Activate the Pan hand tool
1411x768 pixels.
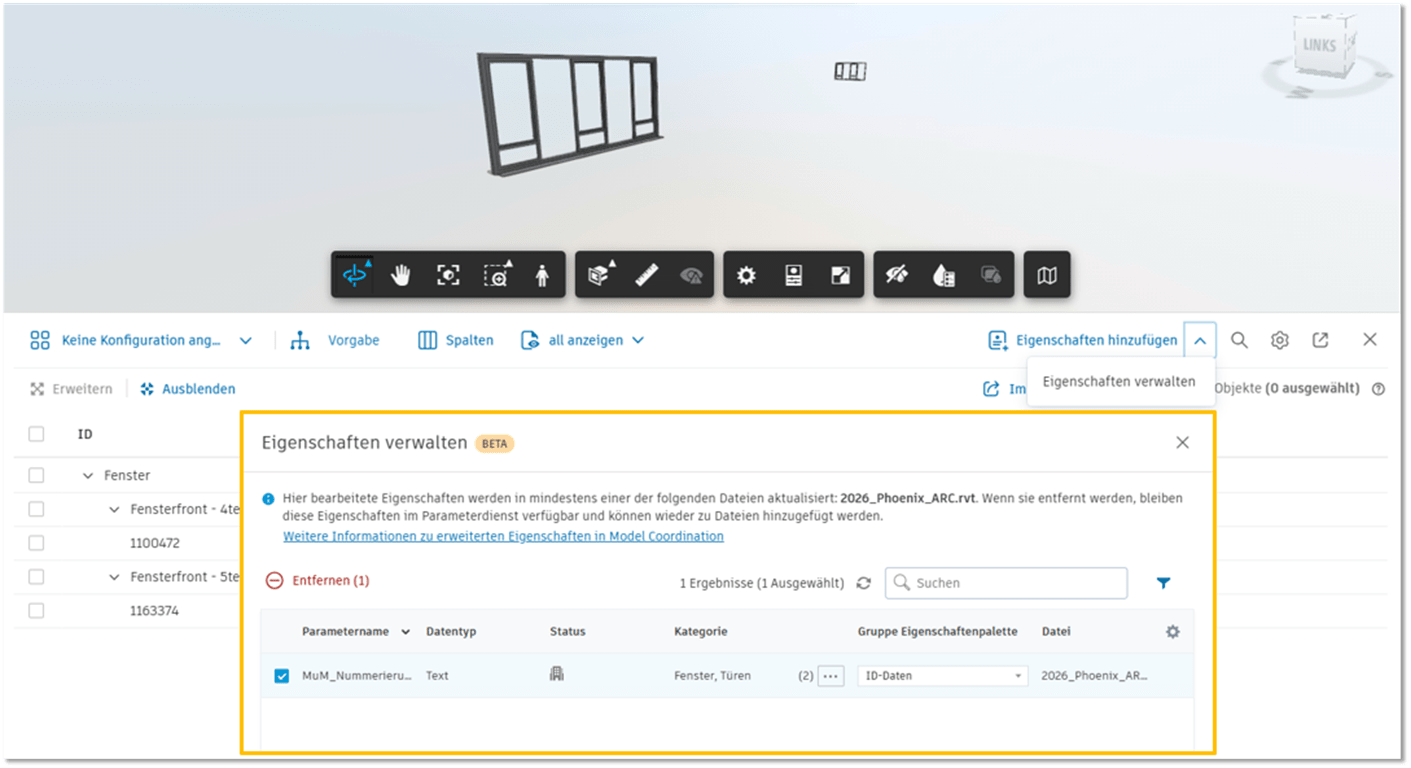pyautogui.click(x=401, y=275)
